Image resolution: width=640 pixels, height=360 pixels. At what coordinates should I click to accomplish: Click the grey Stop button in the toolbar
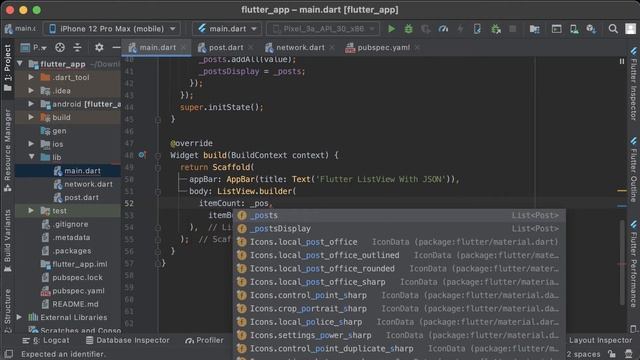click(513, 29)
